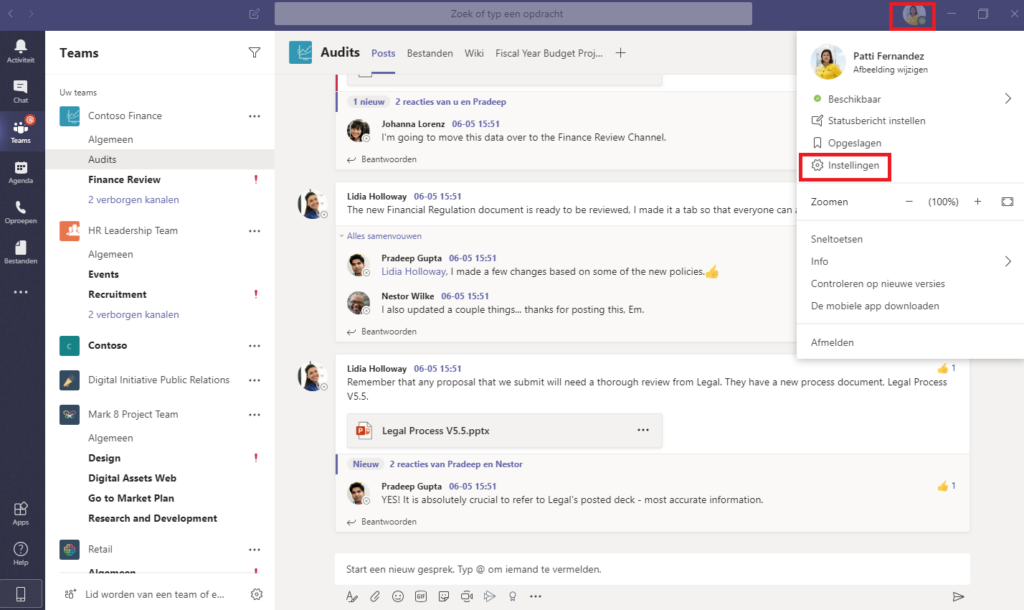1024x610 pixels.
Task: Open HR Leadership Team options ellipsis
Action: (255, 231)
